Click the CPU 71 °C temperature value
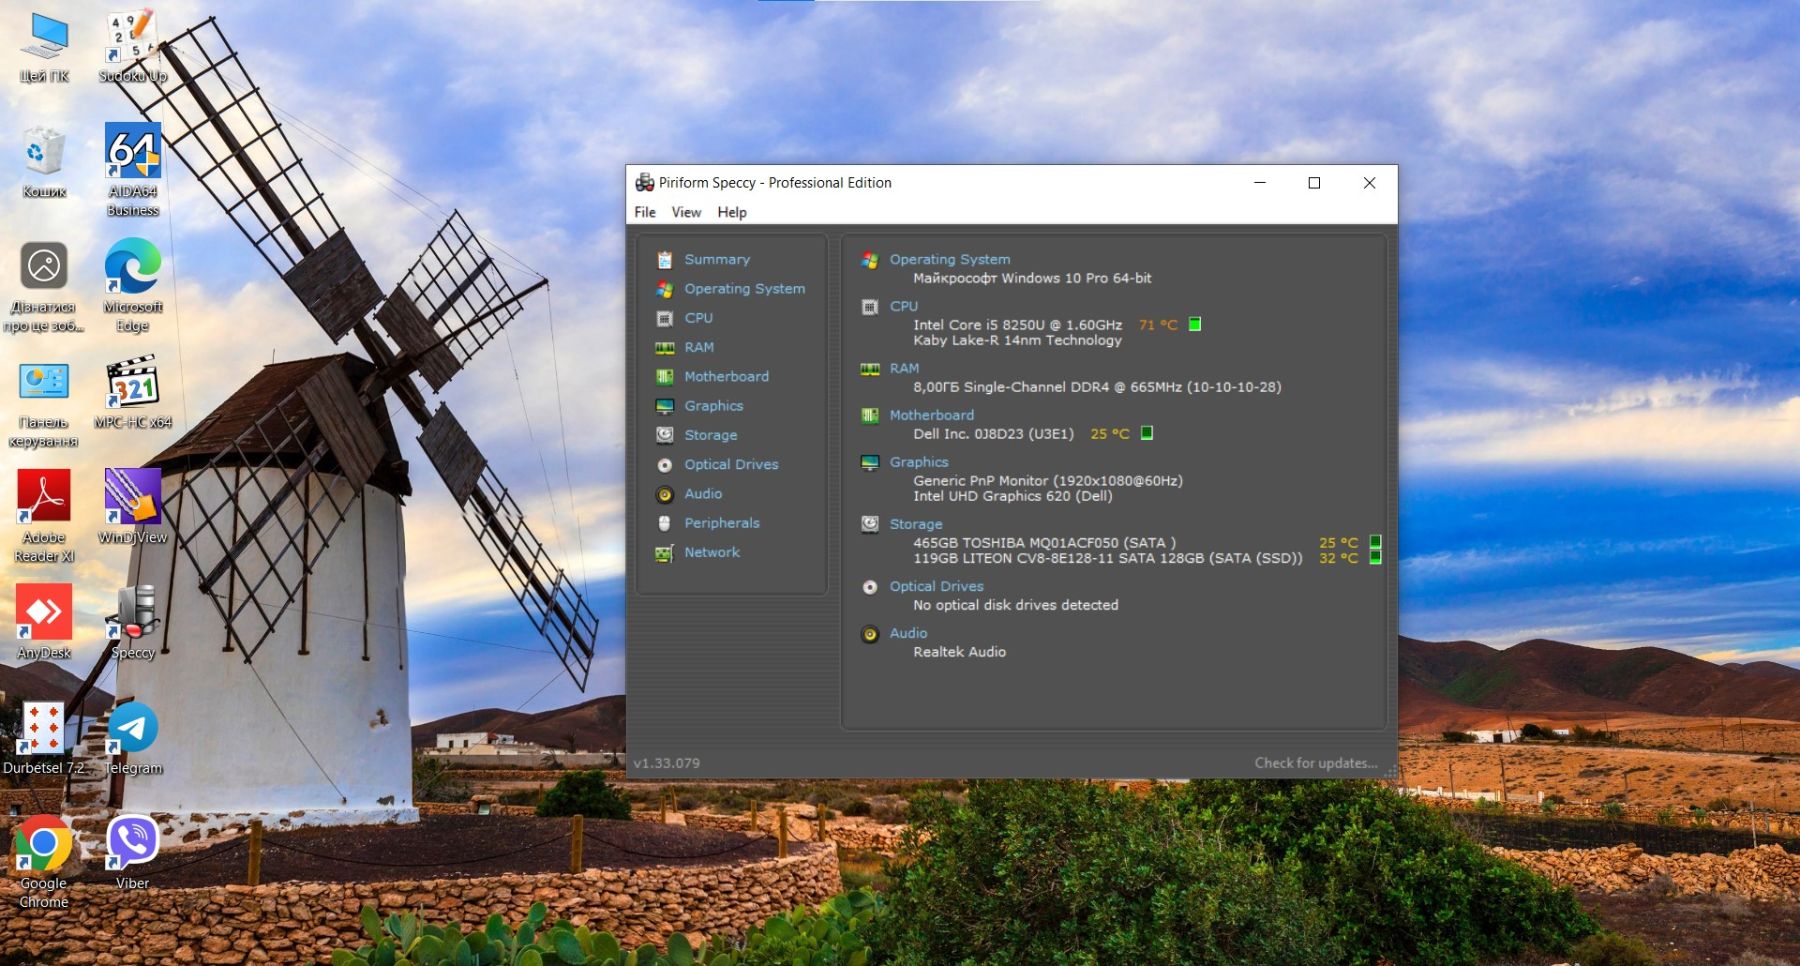1800x966 pixels. pos(1158,325)
